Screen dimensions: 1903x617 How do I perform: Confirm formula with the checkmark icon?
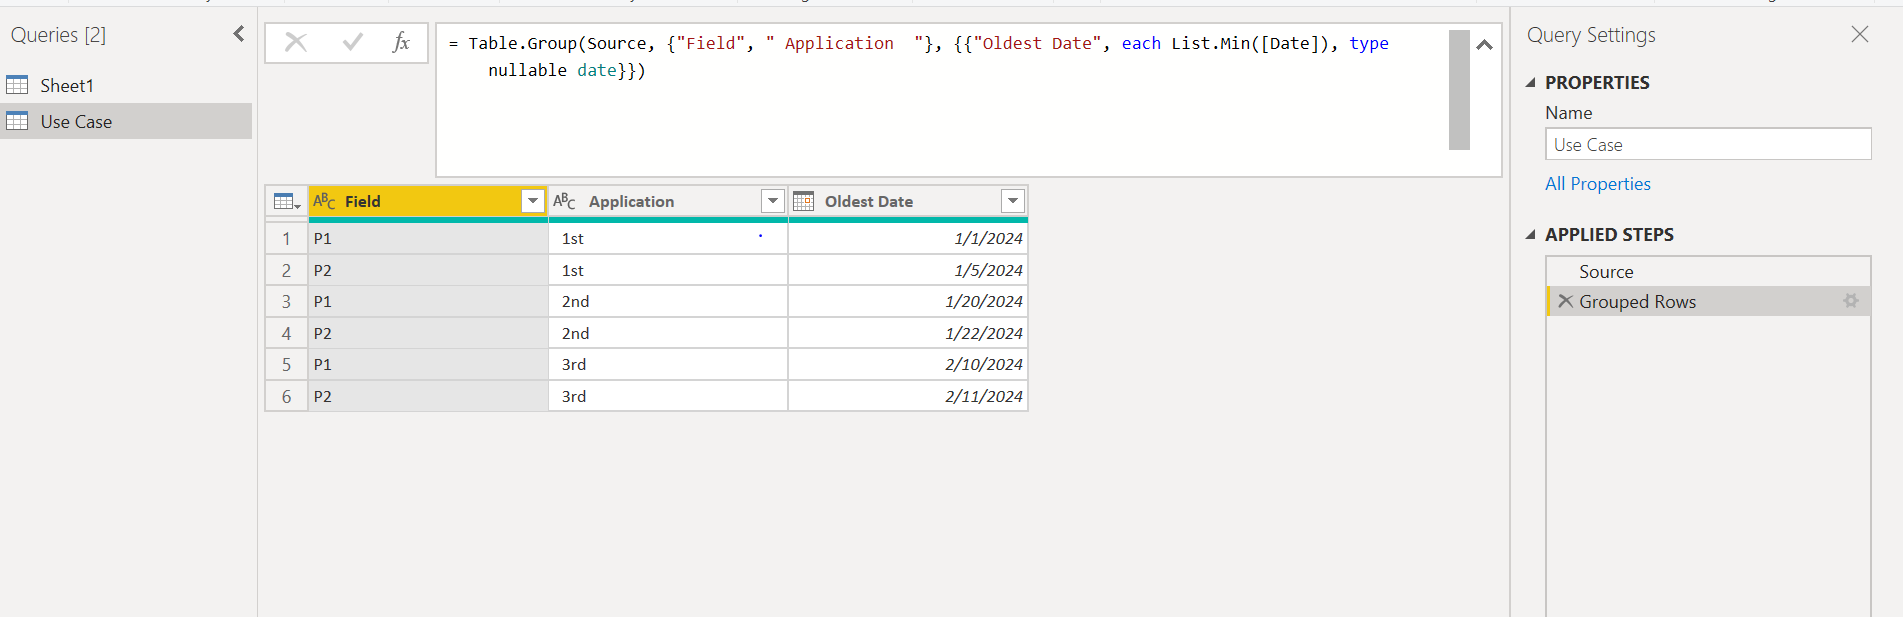coord(352,42)
